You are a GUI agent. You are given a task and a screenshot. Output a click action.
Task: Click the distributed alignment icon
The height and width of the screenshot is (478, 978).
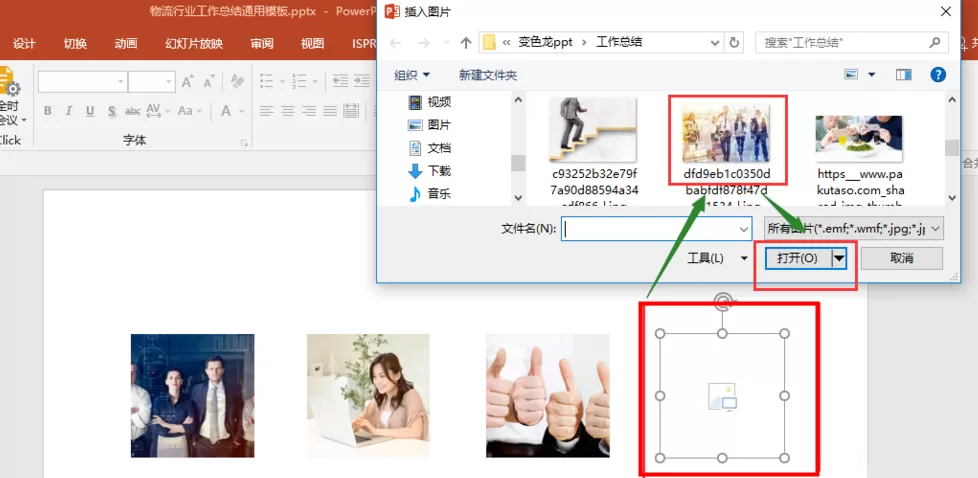351,111
